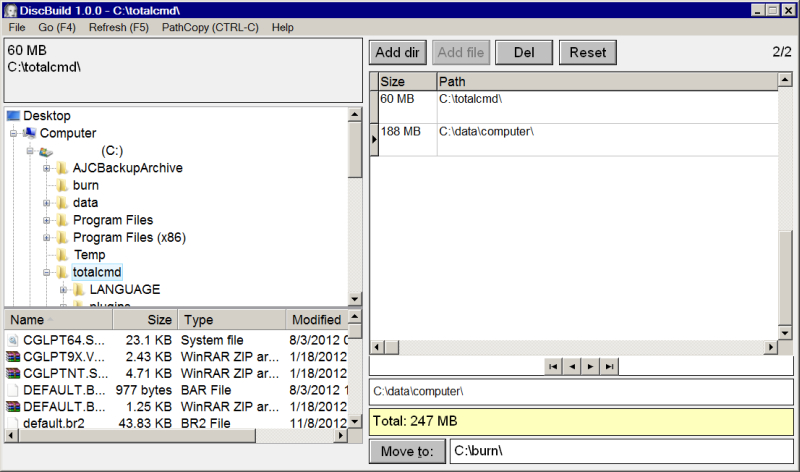The image size is (800, 472).
Task: Select the Computer icon in tree
Action: coord(30,133)
